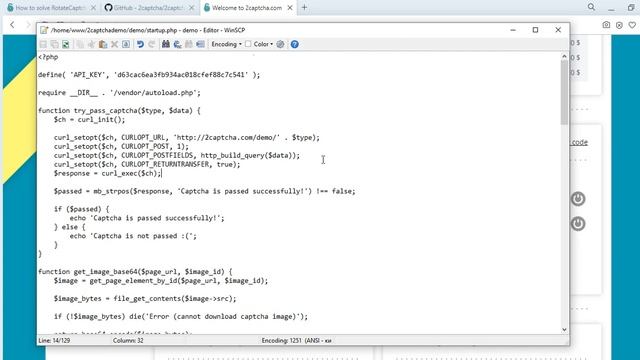This screenshot has height=360, width=640.
Task: Toggle the Color checkbox in editor toolbar
Action: click(248, 44)
